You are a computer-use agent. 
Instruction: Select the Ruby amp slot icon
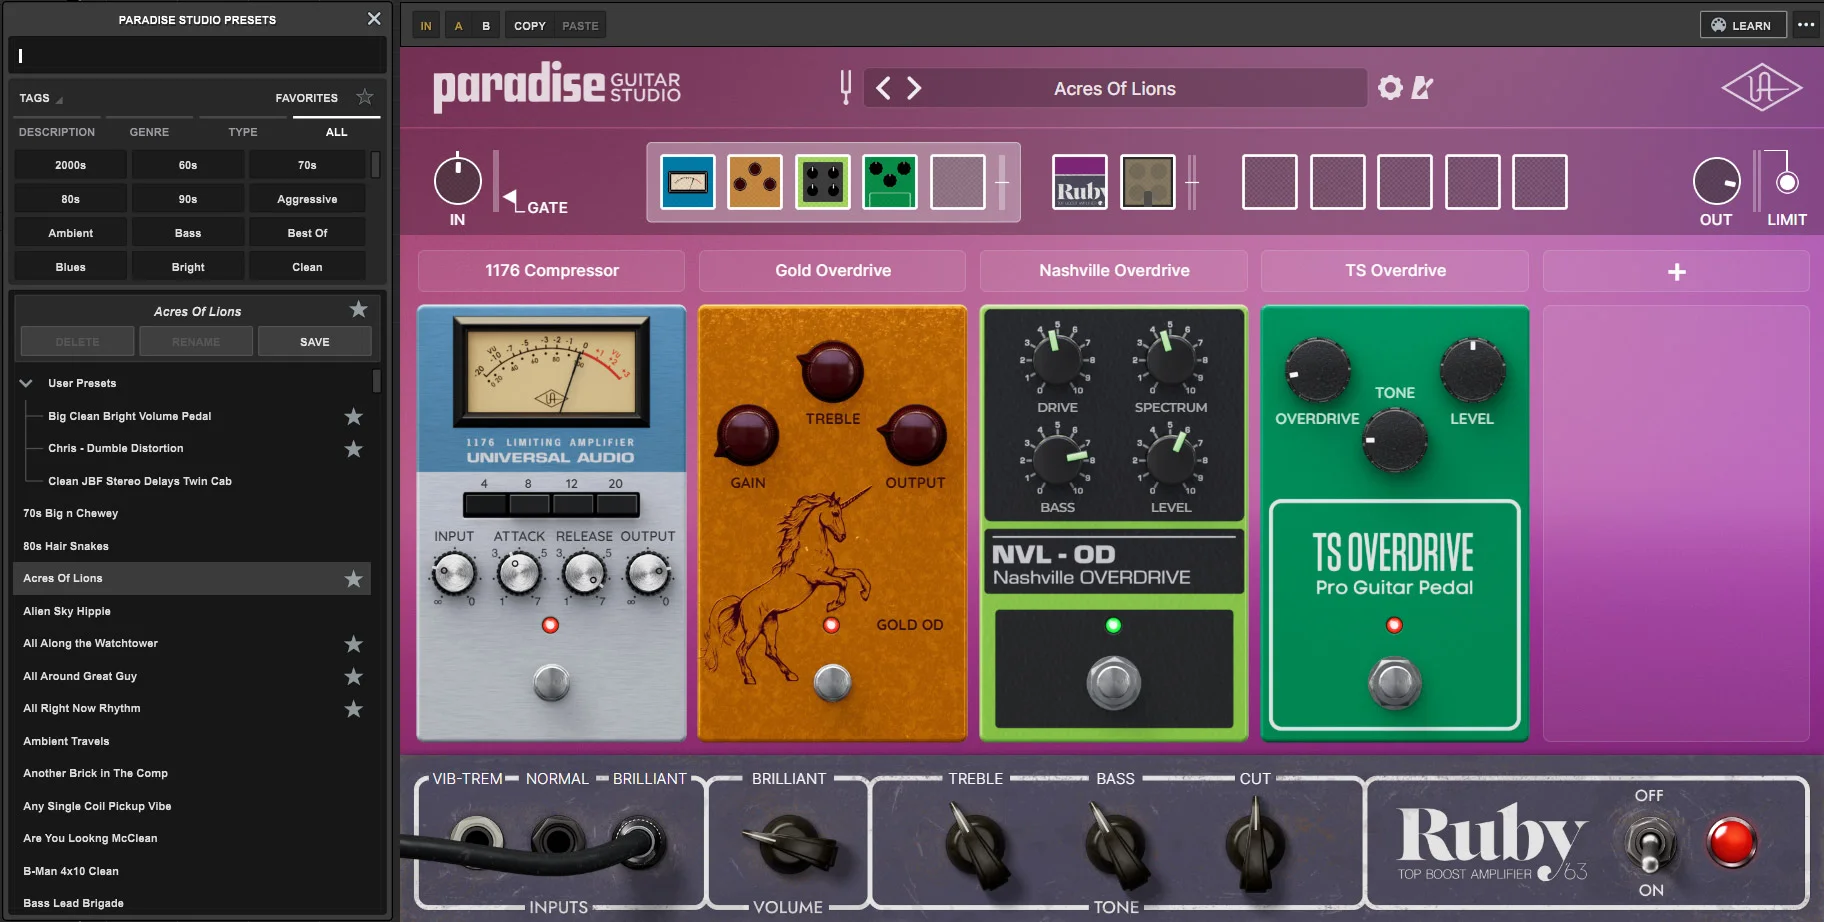pos(1080,182)
